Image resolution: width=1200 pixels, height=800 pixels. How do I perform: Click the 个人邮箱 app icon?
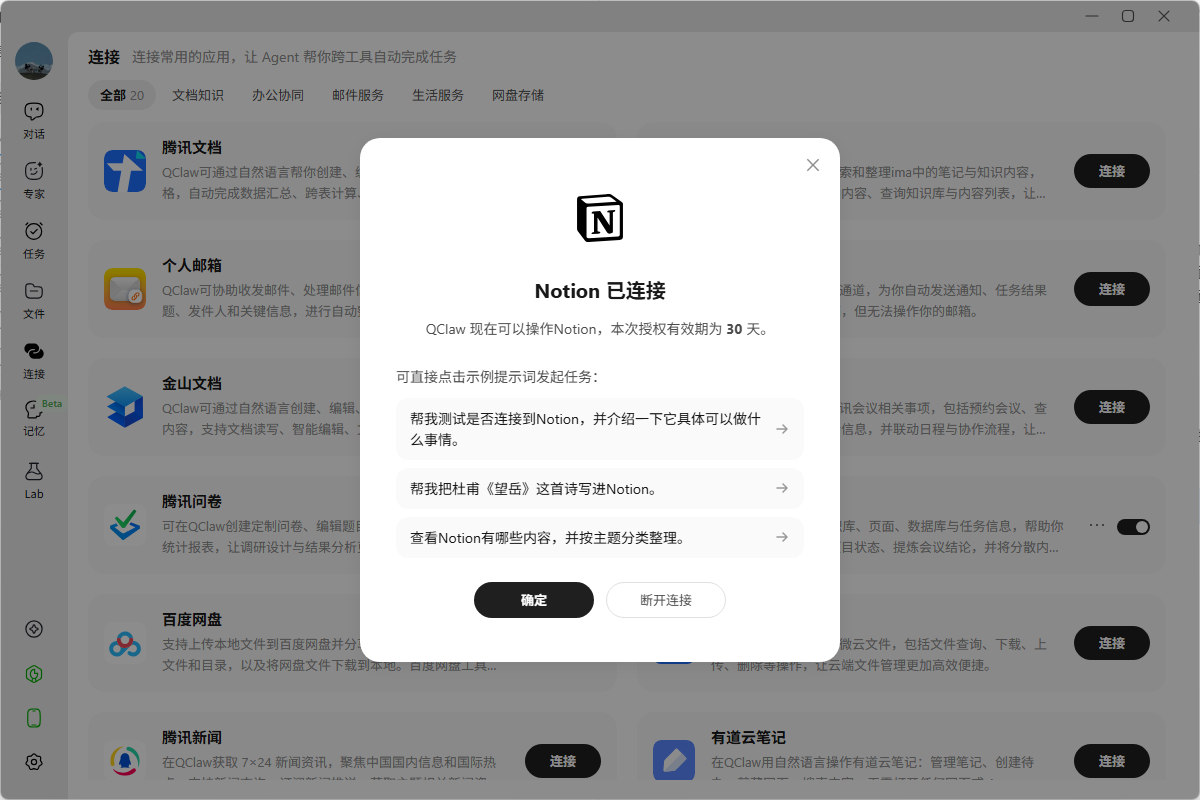coord(125,289)
